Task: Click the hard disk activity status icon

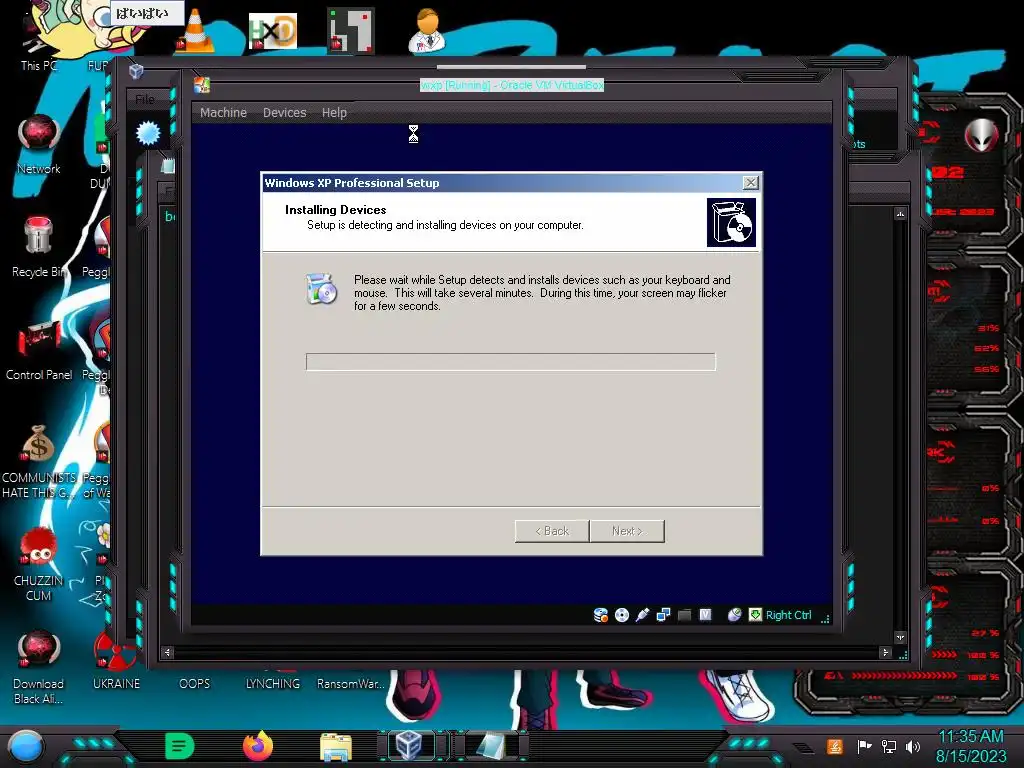Action: point(601,615)
